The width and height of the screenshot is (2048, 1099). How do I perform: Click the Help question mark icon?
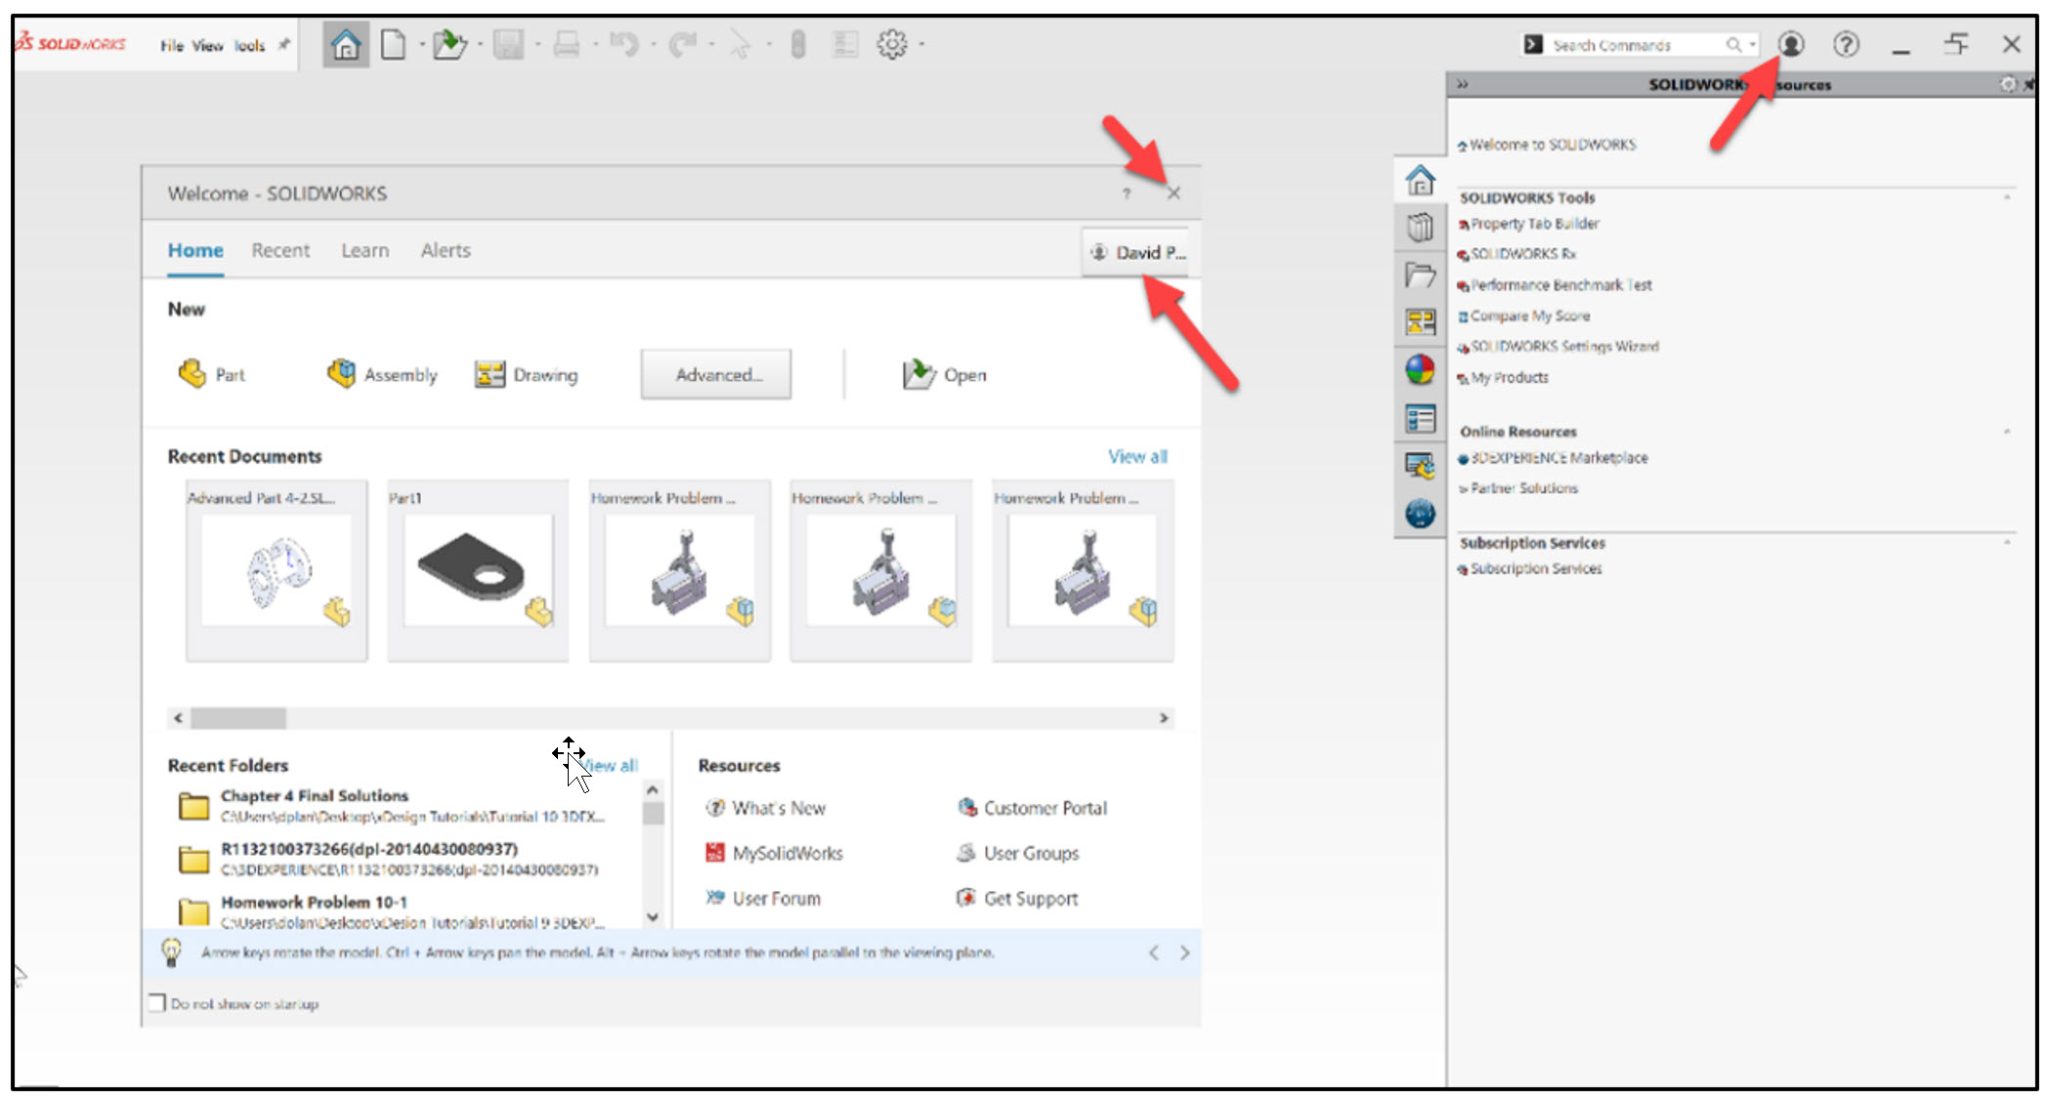tap(1847, 45)
